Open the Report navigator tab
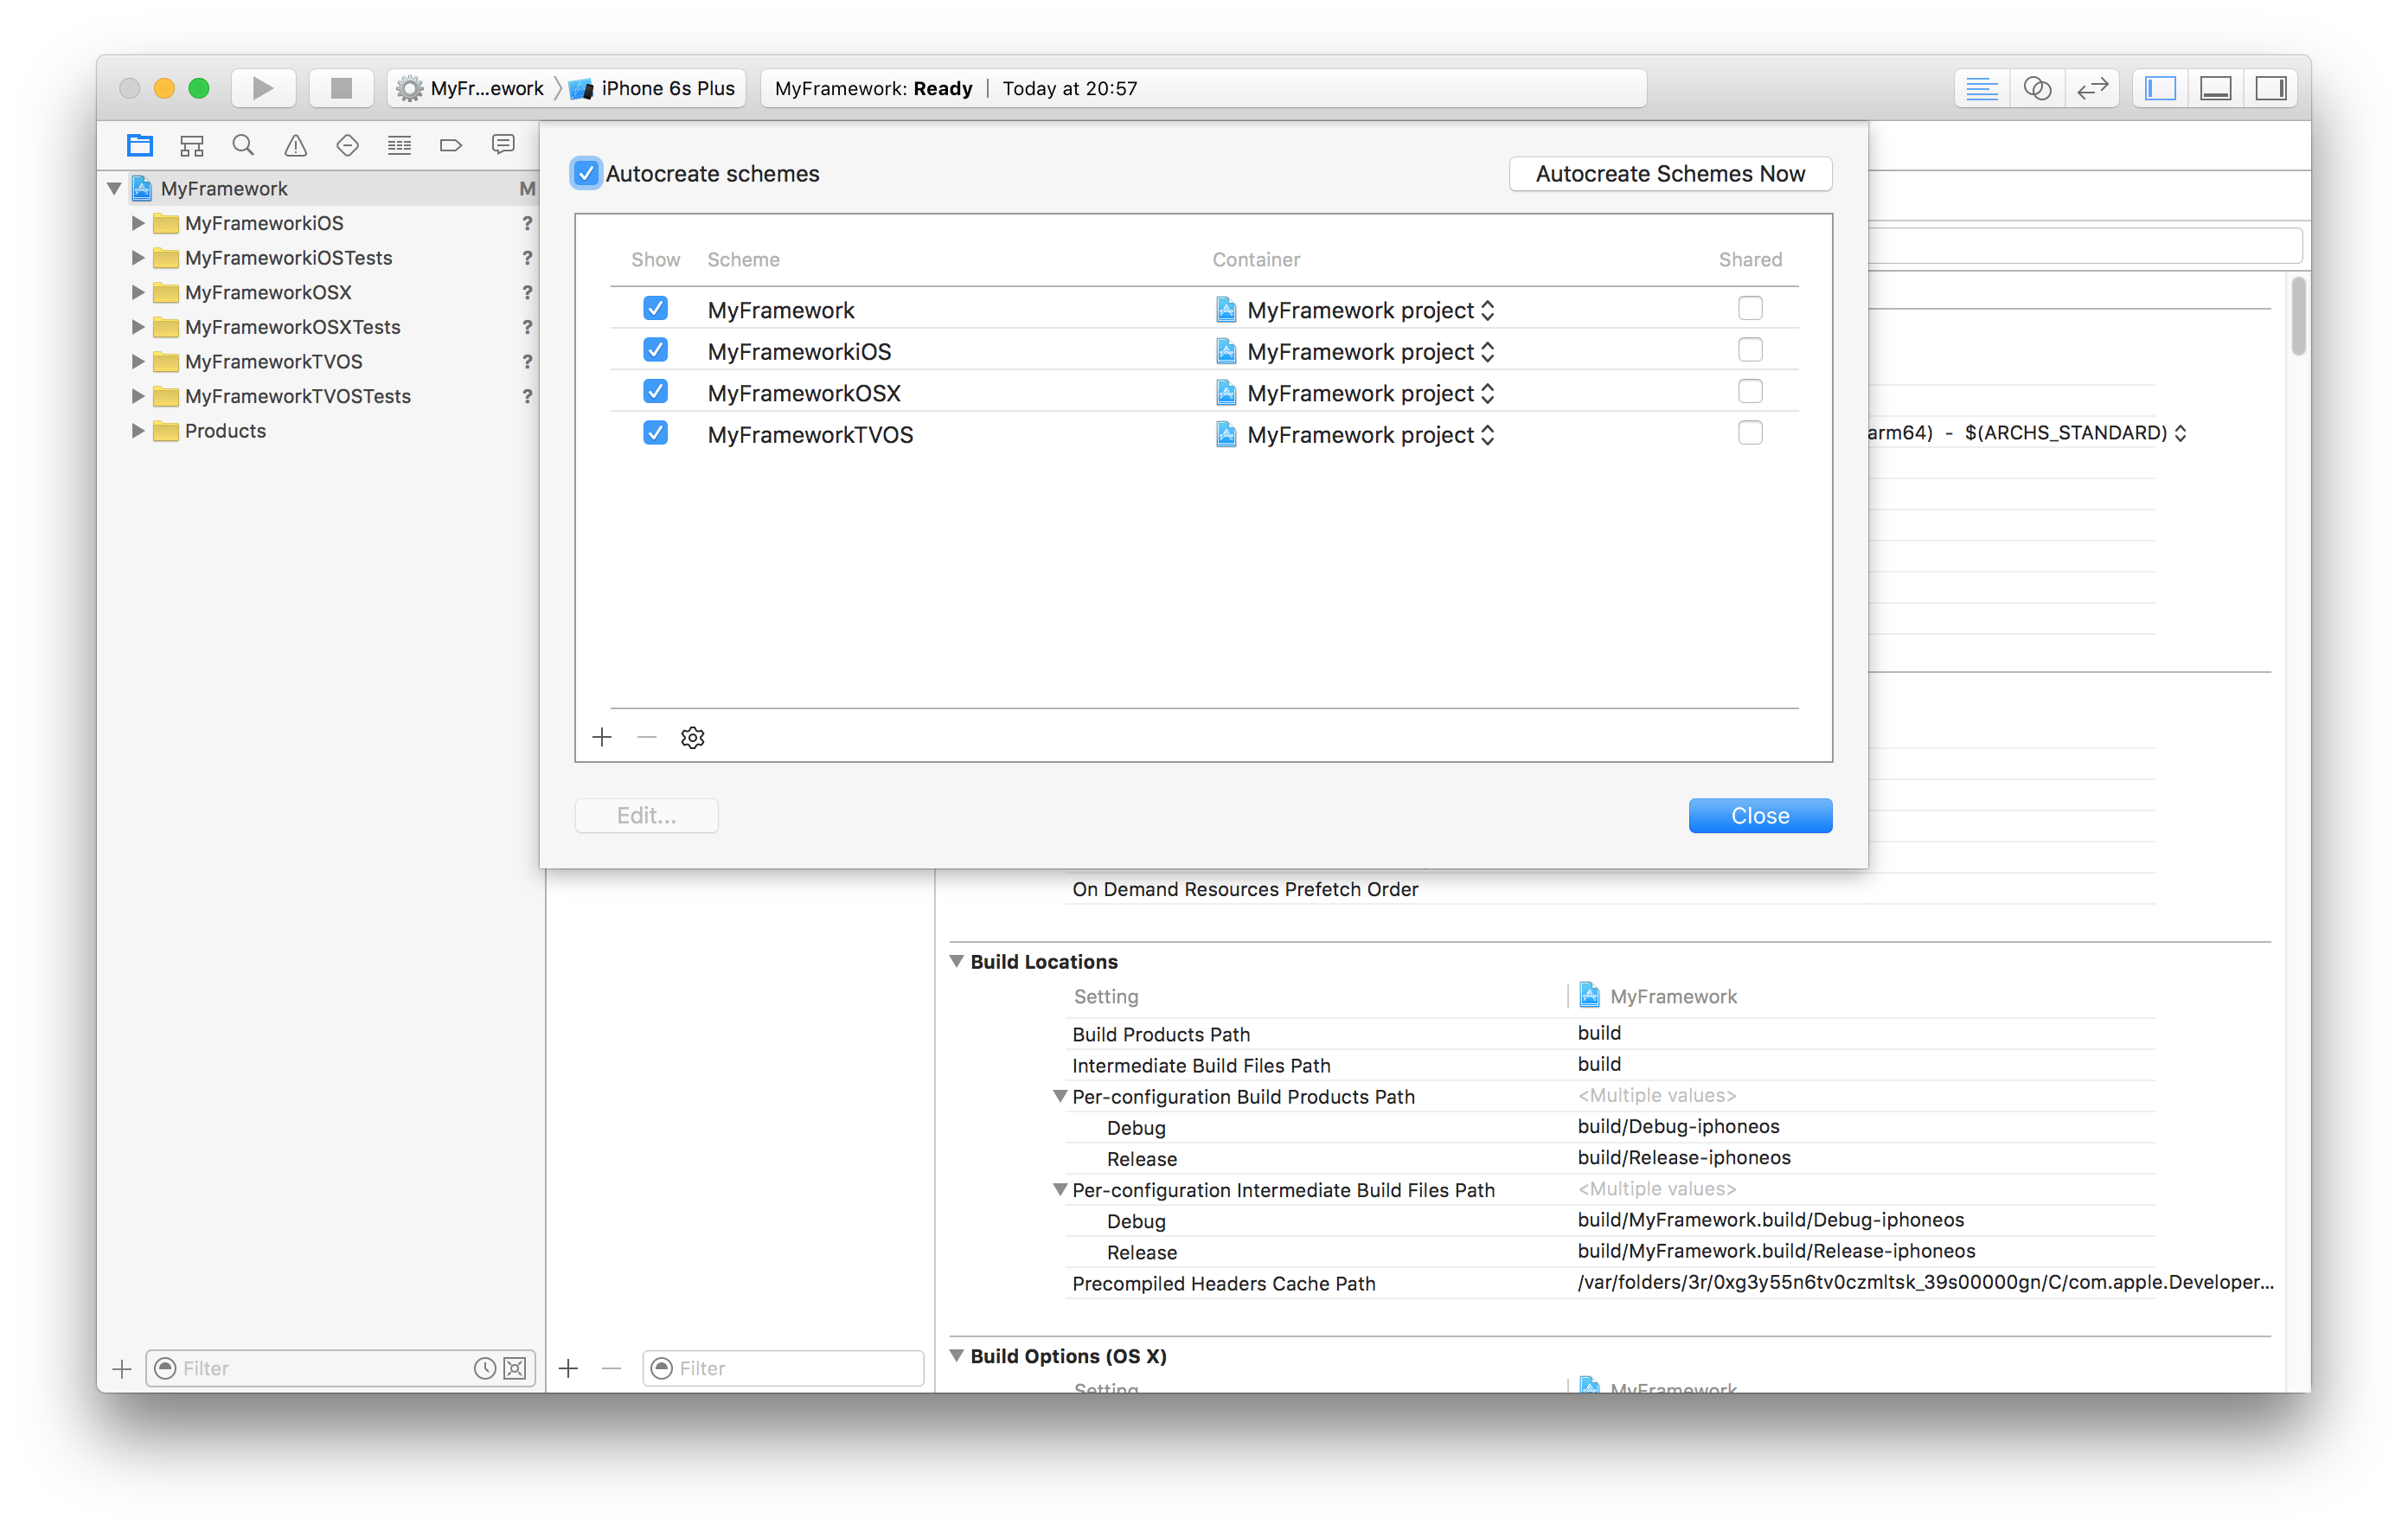This screenshot has height=1531, width=2408. pyautogui.click(x=503, y=145)
